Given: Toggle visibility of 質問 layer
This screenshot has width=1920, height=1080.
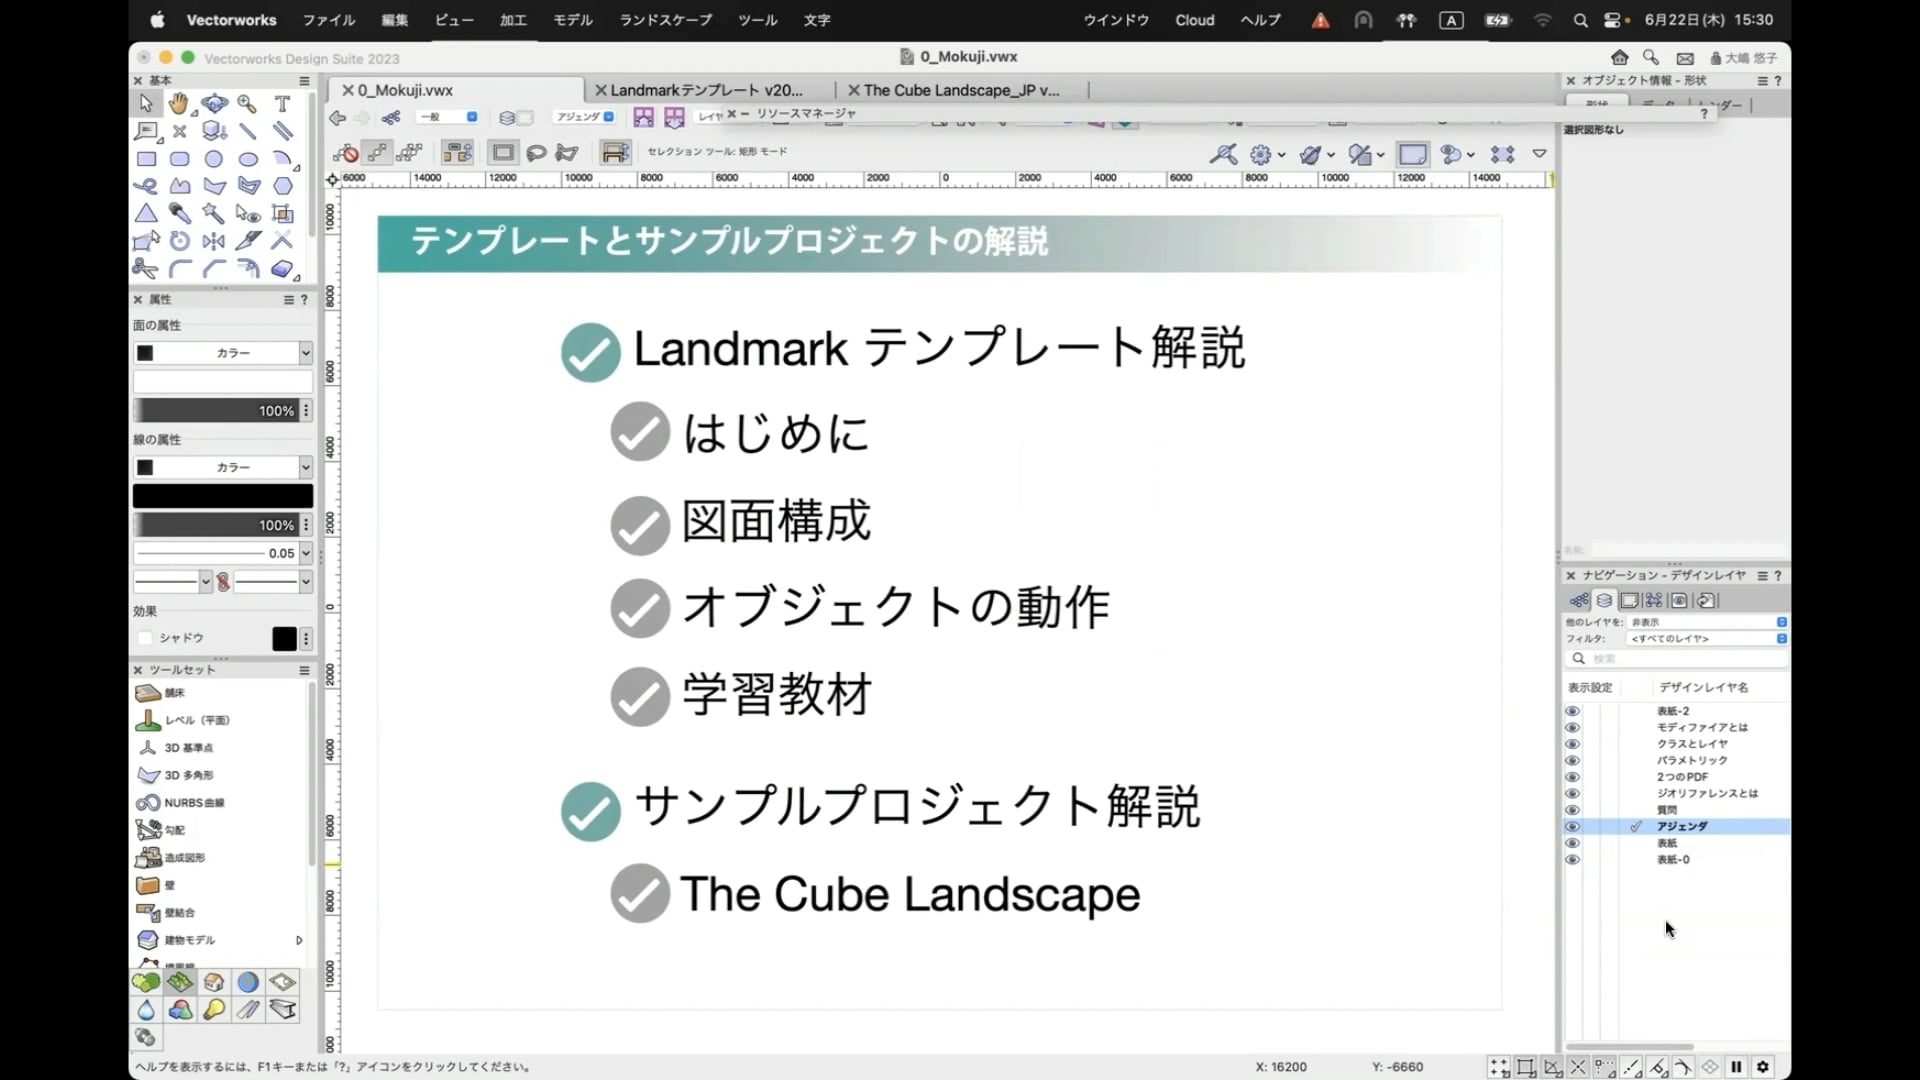Looking at the screenshot, I should click(x=1572, y=810).
